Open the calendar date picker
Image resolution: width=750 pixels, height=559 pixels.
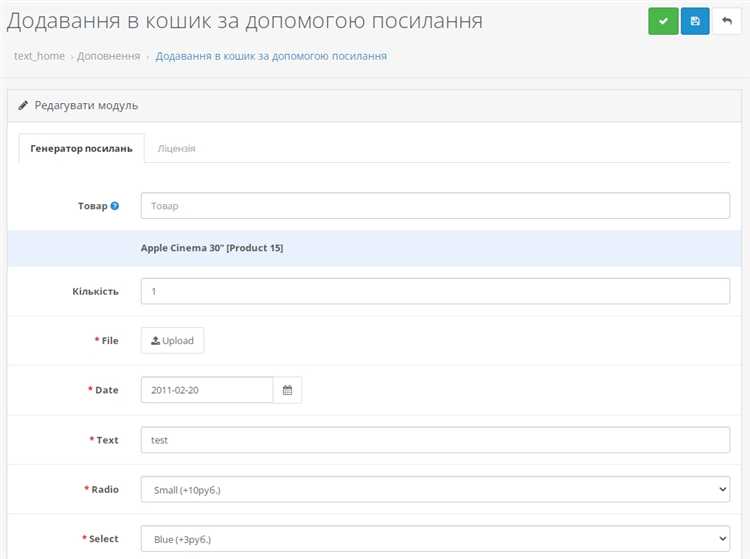(287, 390)
